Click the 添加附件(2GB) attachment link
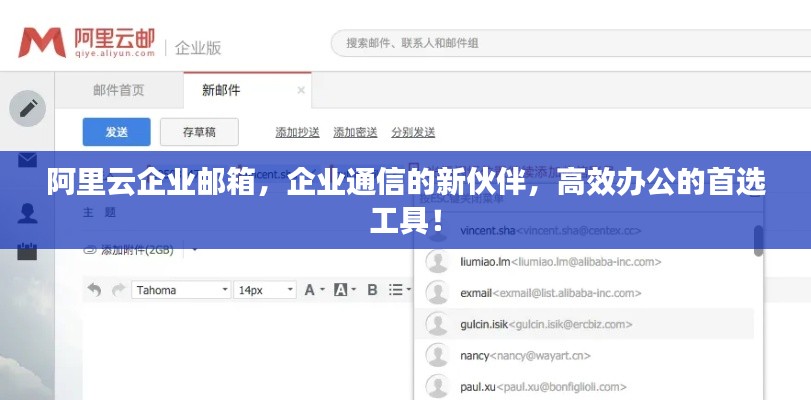This screenshot has height=400, width=811. (x=137, y=250)
